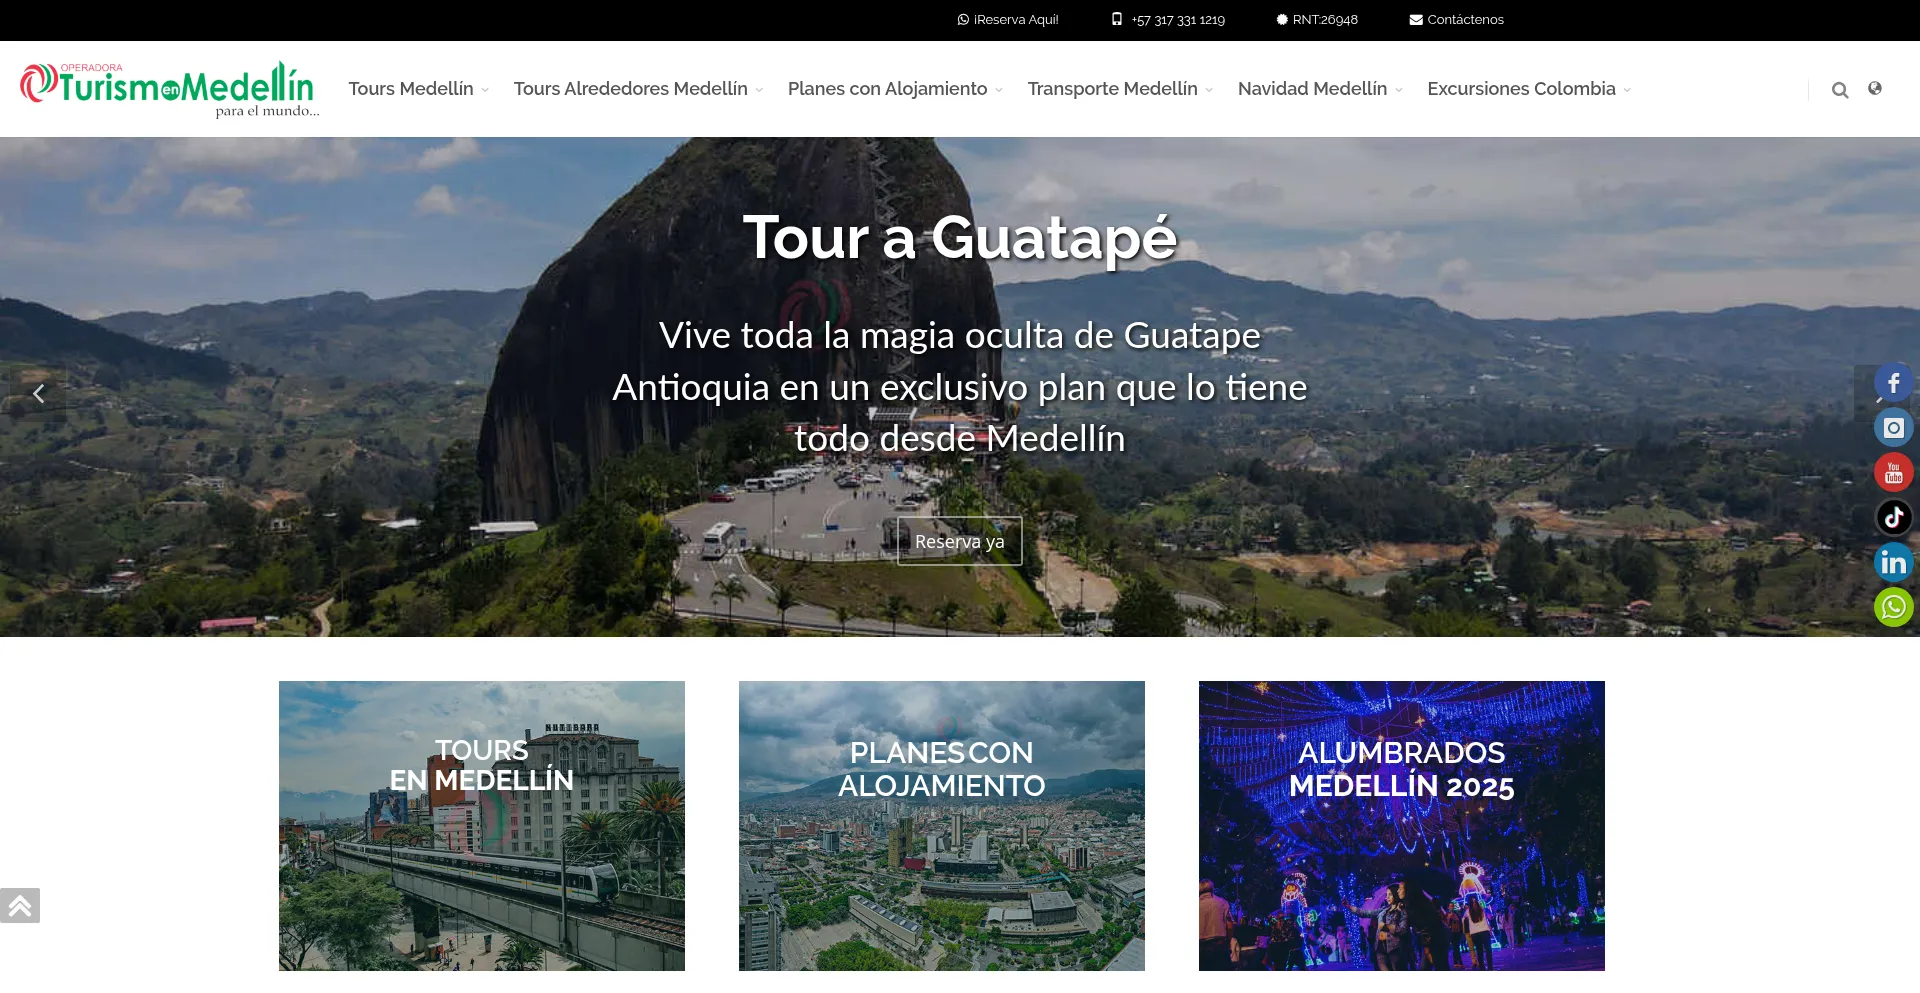The height and width of the screenshot is (993, 1920).
Task: Click the back-to-top double arrow
Action: coord(20,906)
